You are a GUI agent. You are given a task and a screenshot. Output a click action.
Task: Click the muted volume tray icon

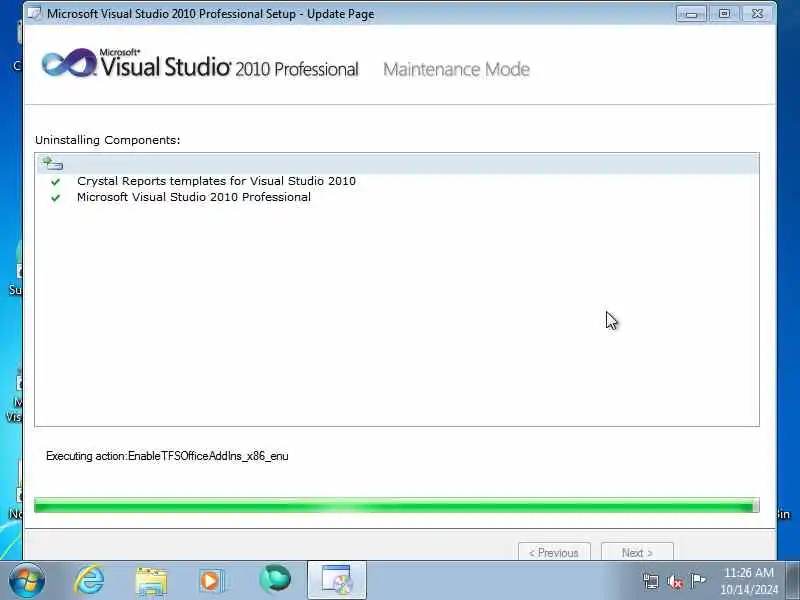[674, 581]
